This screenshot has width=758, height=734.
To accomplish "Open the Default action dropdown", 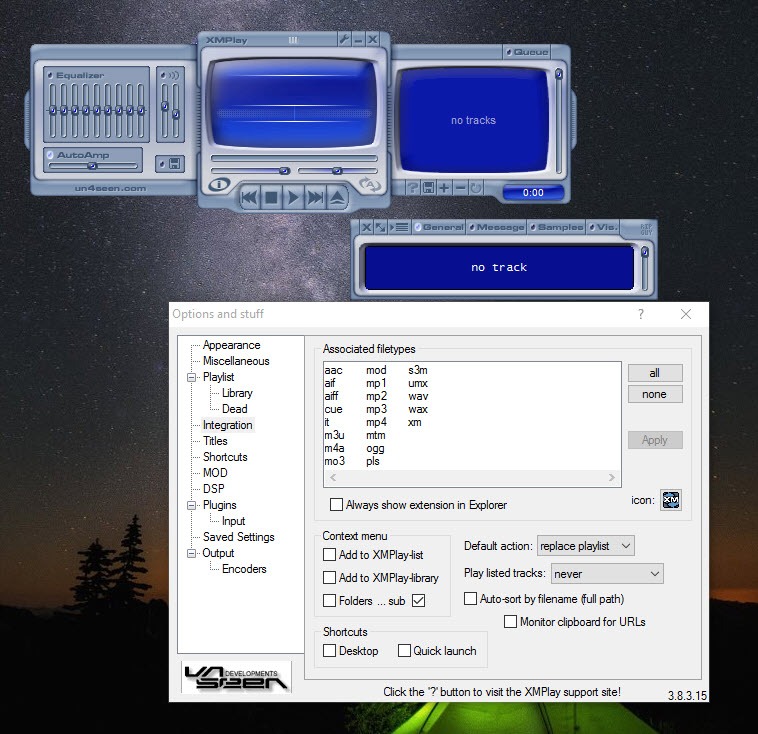I will click(x=585, y=546).
